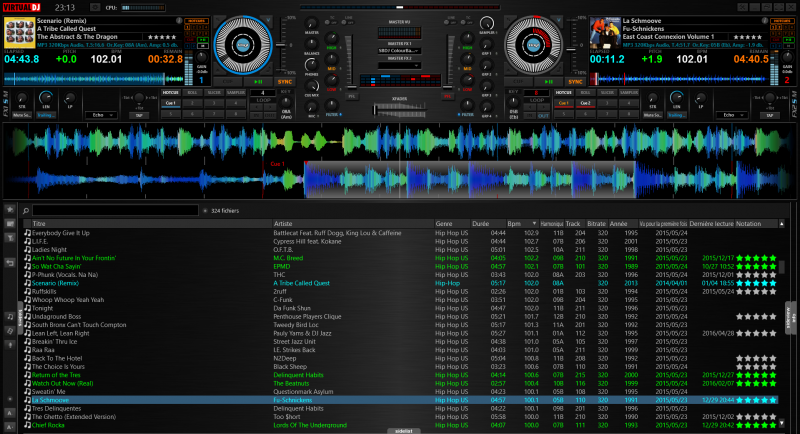The image size is (800, 434).
Task: Toggle left mixer TC switch
Action: point(332,21)
